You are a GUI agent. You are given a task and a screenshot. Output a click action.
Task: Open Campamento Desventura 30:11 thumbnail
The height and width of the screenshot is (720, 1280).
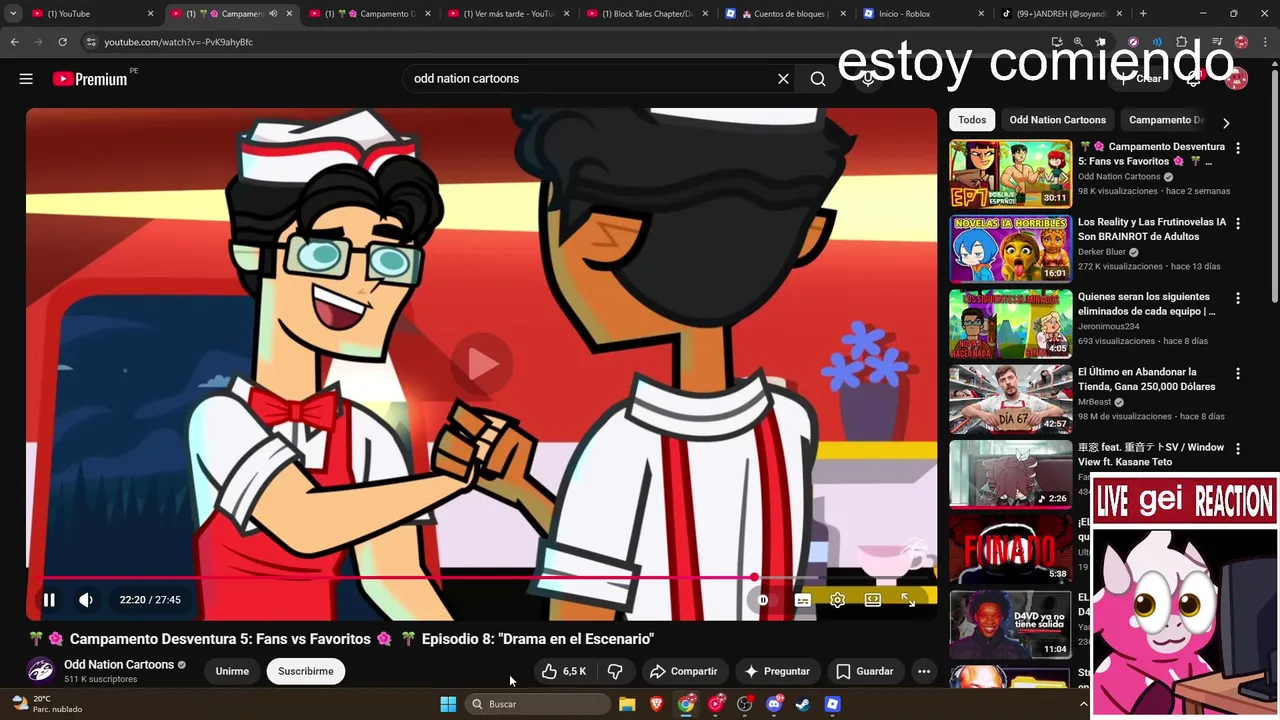tap(1010, 174)
